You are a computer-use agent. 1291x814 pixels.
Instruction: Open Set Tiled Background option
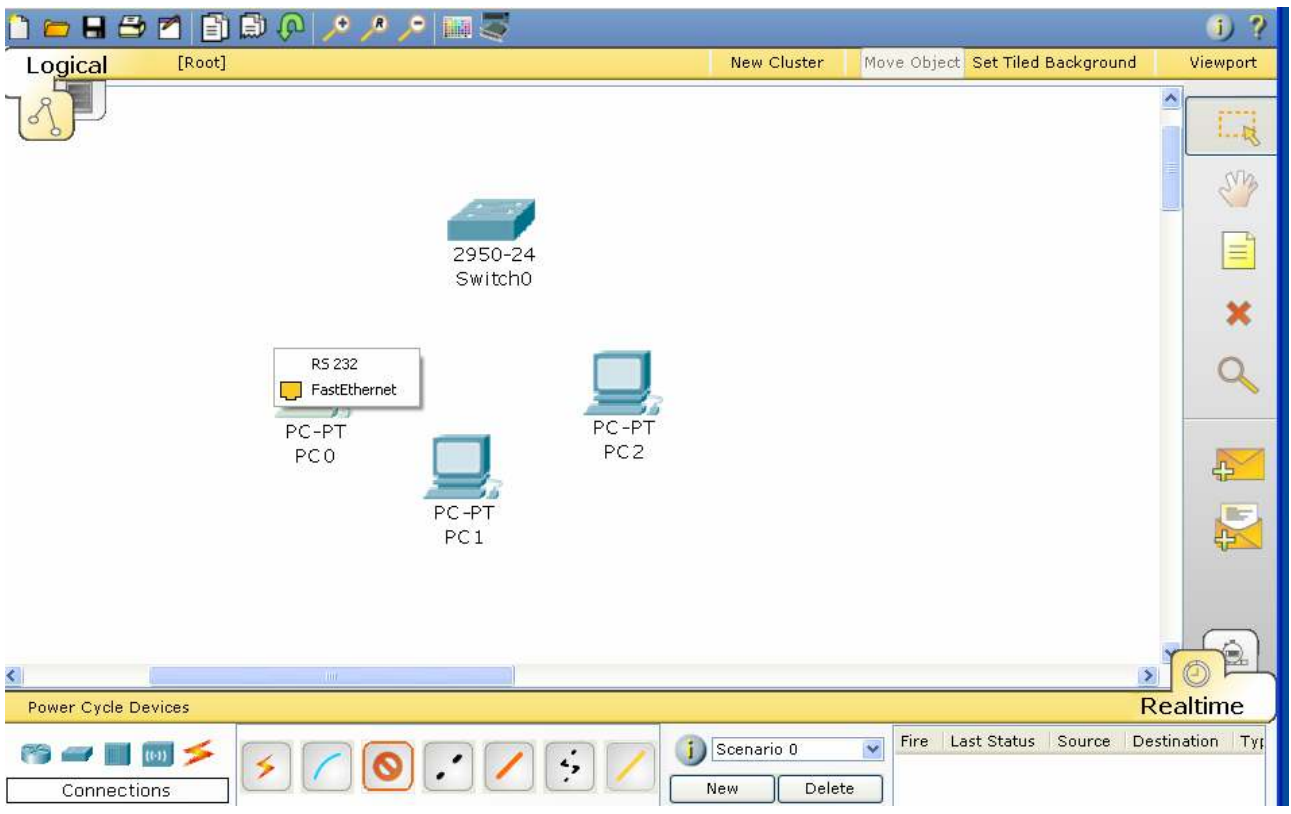(1054, 62)
